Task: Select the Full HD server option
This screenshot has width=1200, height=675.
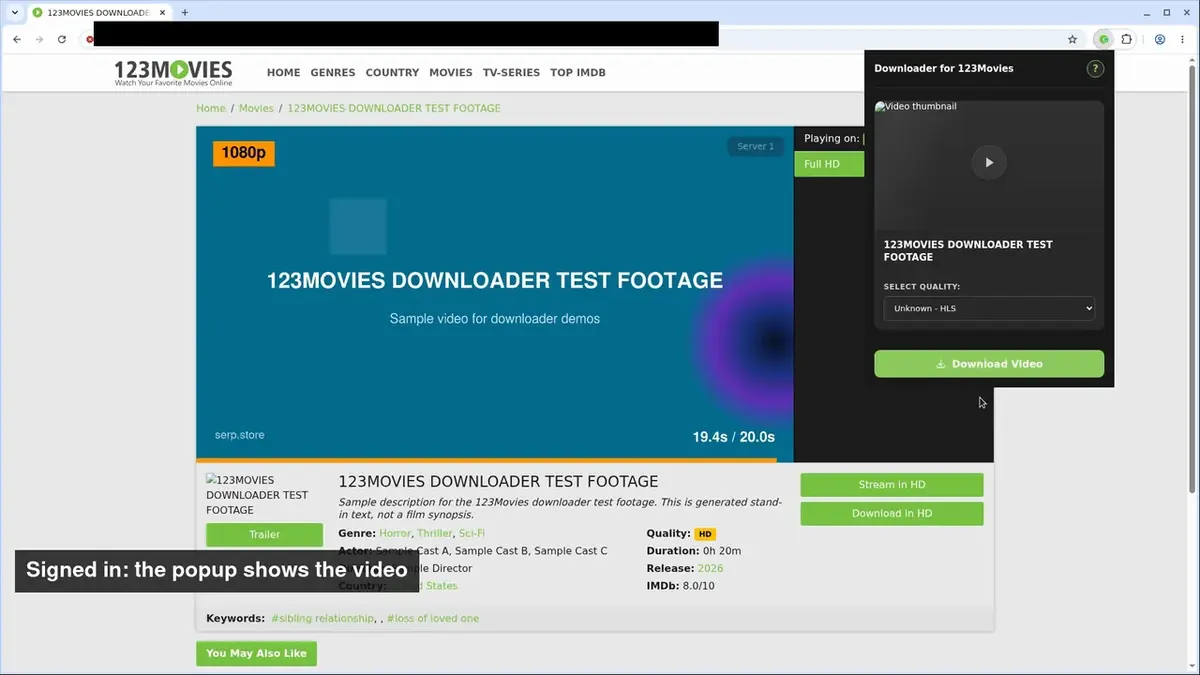Action: [x=829, y=164]
